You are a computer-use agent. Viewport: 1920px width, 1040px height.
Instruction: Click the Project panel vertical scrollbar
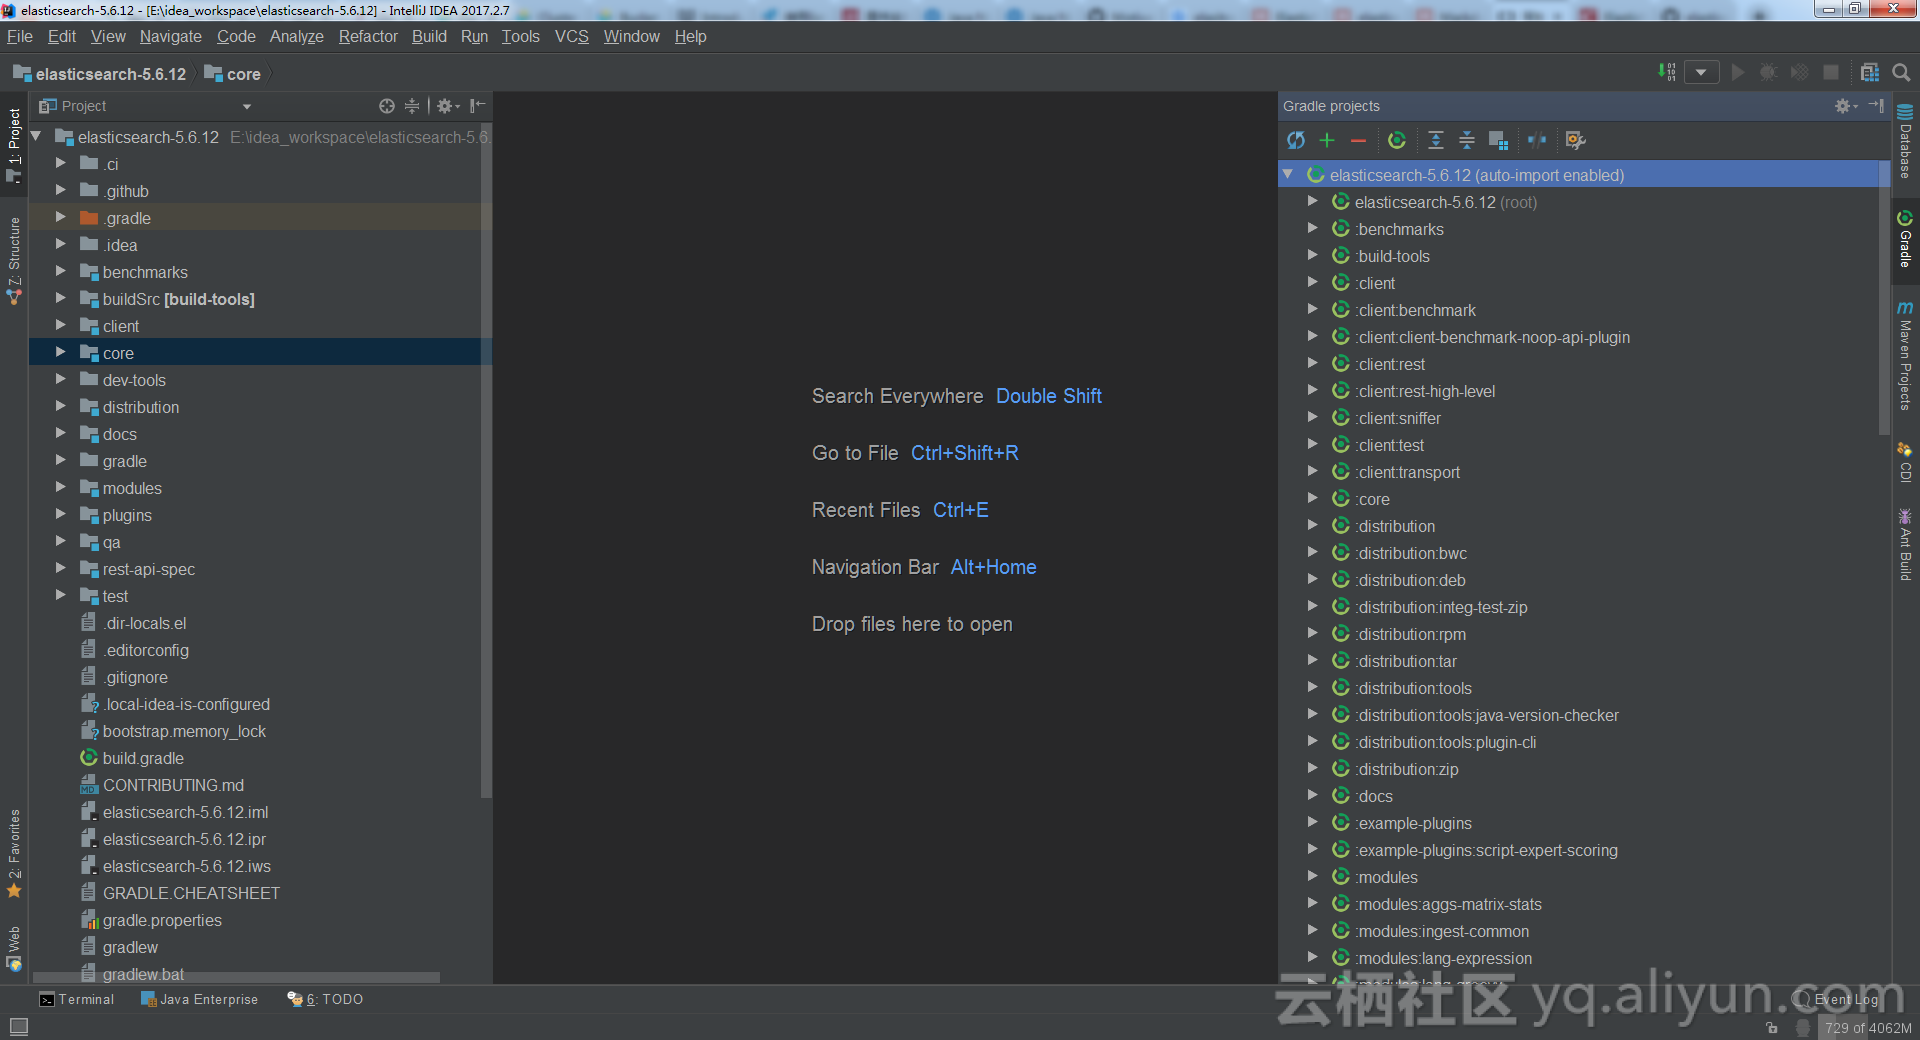pyautogui.click(x=486, y=460)
